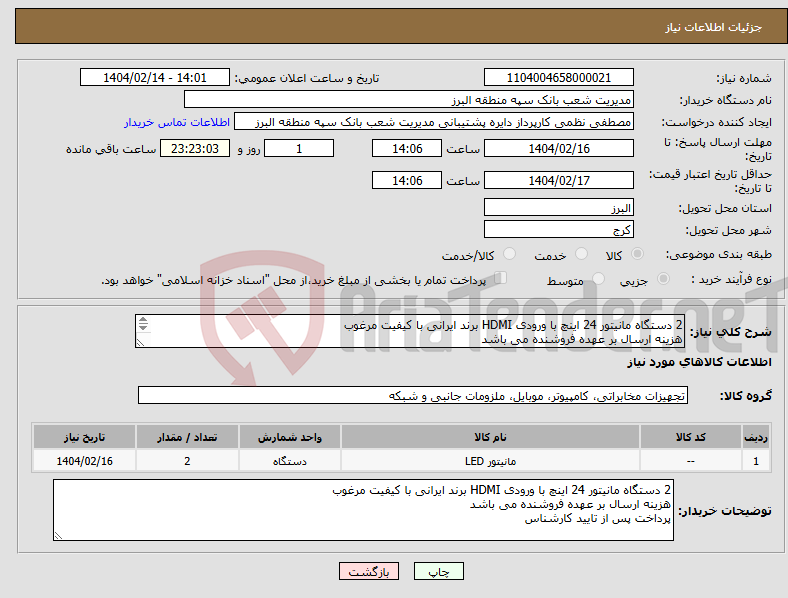The image size is (788, 598).
Task: Click the request creator name field
Action: 434,122
